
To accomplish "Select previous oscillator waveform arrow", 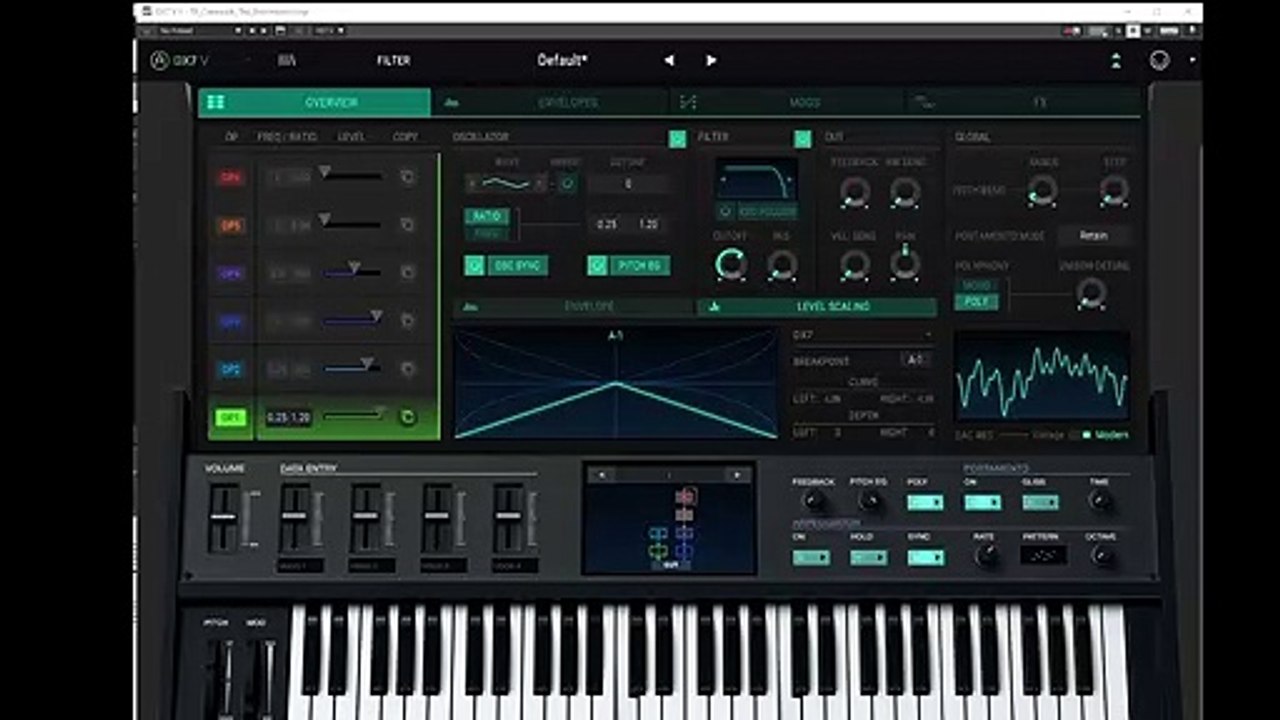I will click(x=472, y=183).
